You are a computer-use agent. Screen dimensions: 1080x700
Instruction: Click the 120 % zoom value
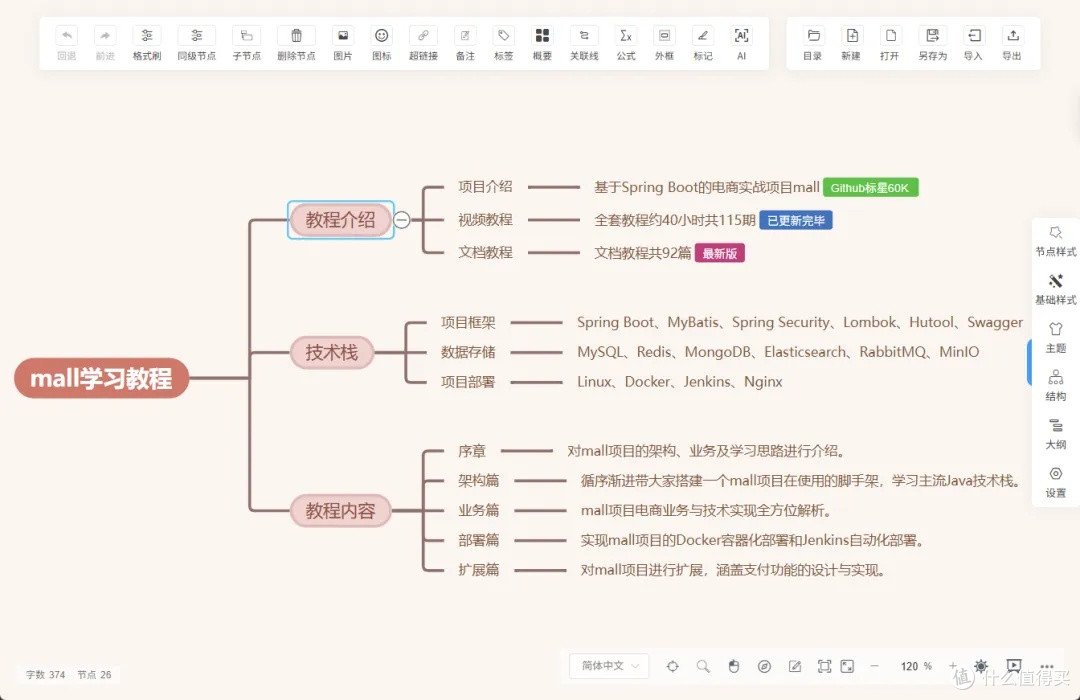point(916,666)
